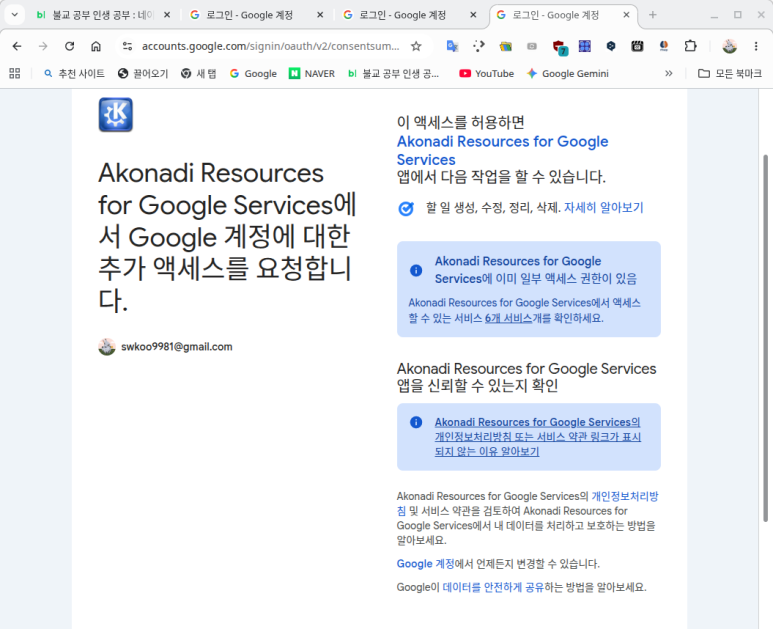Click the 자세히 알아보기 link
Image resolution: width=773 pixels, height=629 pixels.
(603, 208)
